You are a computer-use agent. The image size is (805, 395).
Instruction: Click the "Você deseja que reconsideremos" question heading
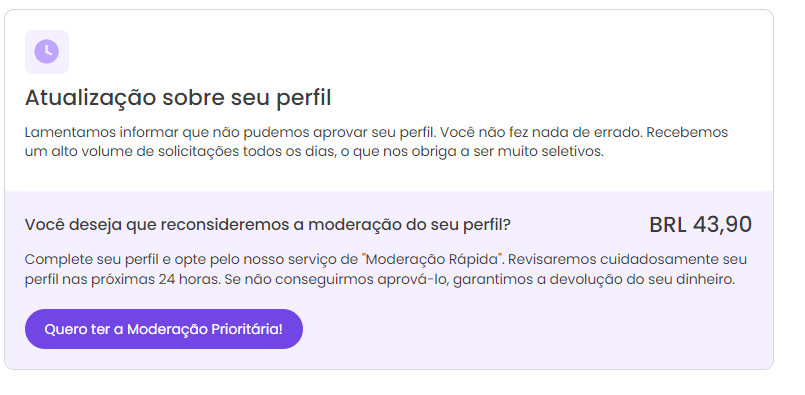(x=267, y=224)
